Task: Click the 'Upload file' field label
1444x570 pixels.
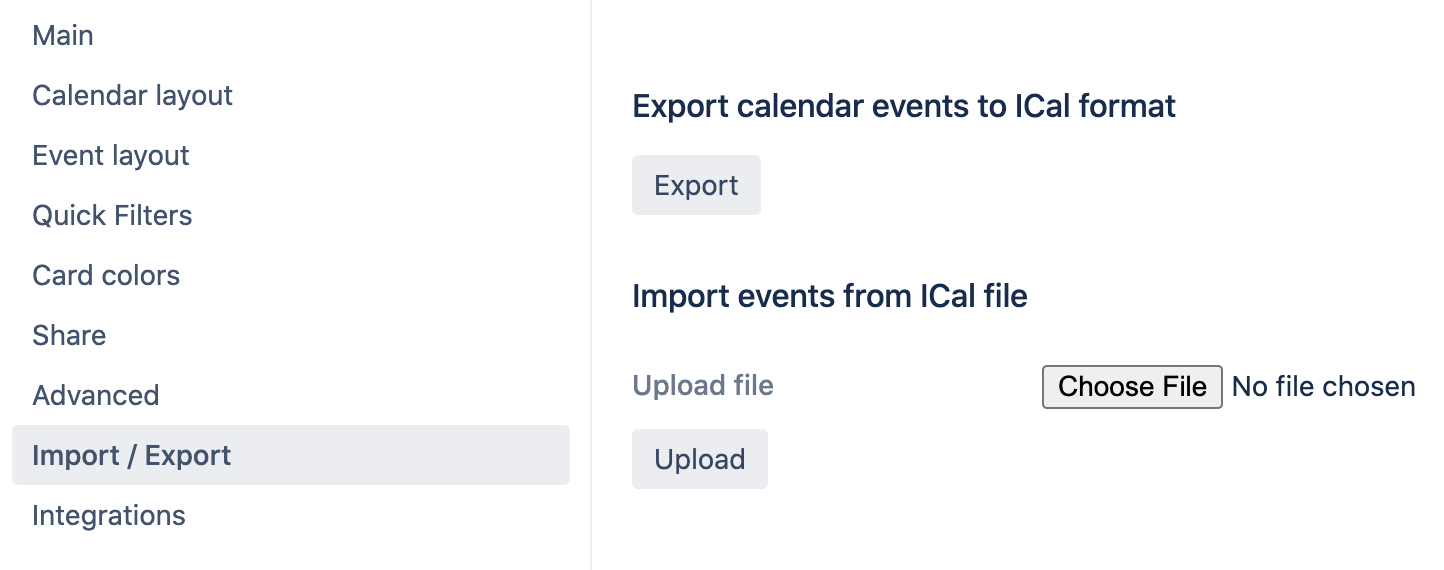Action: coord(703,386)
